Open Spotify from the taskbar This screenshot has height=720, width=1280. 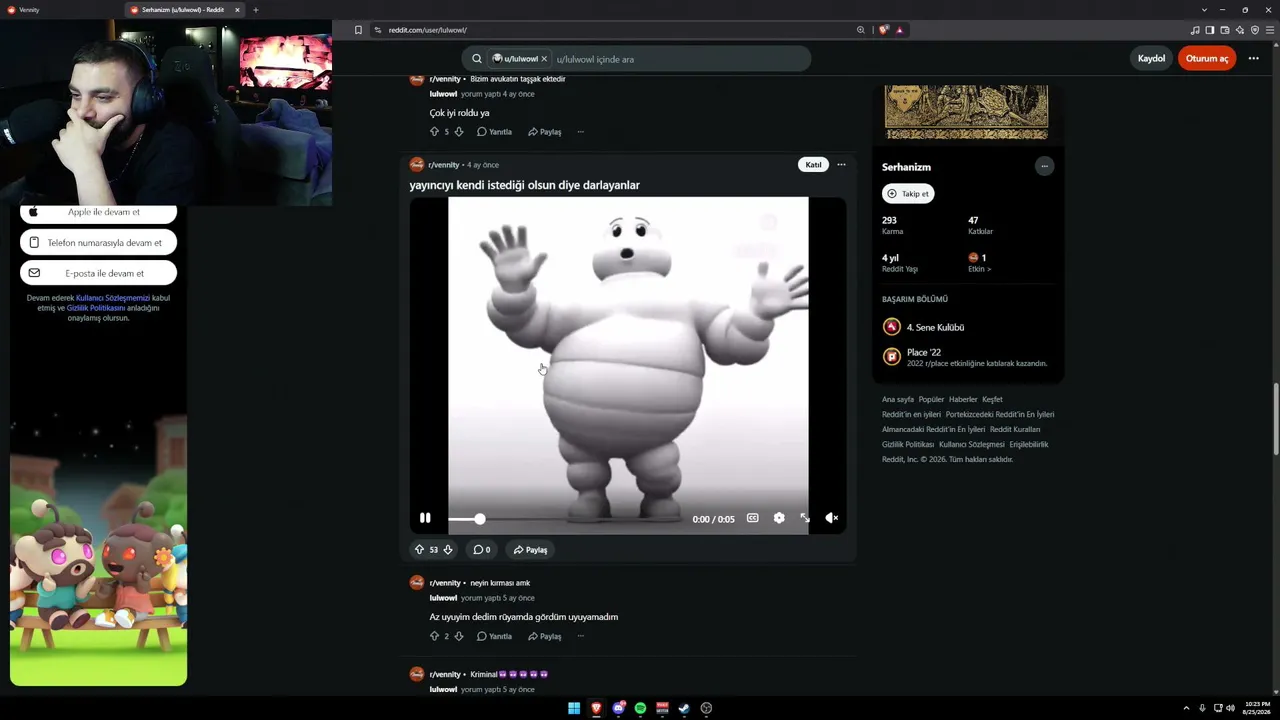click(640, 708)
